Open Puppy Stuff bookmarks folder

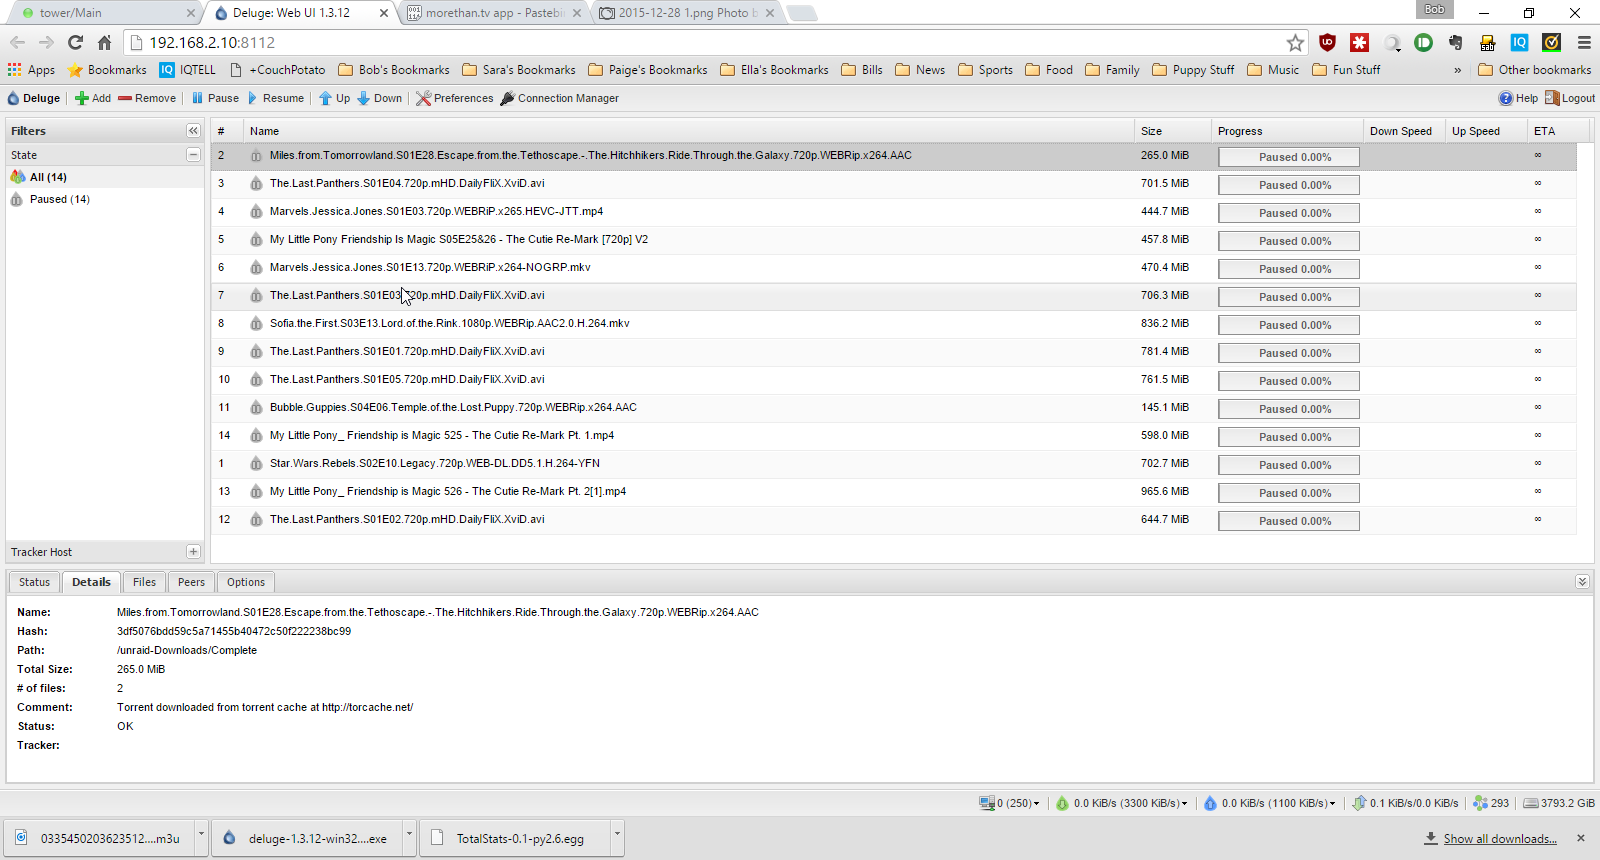pos(1193,70)
